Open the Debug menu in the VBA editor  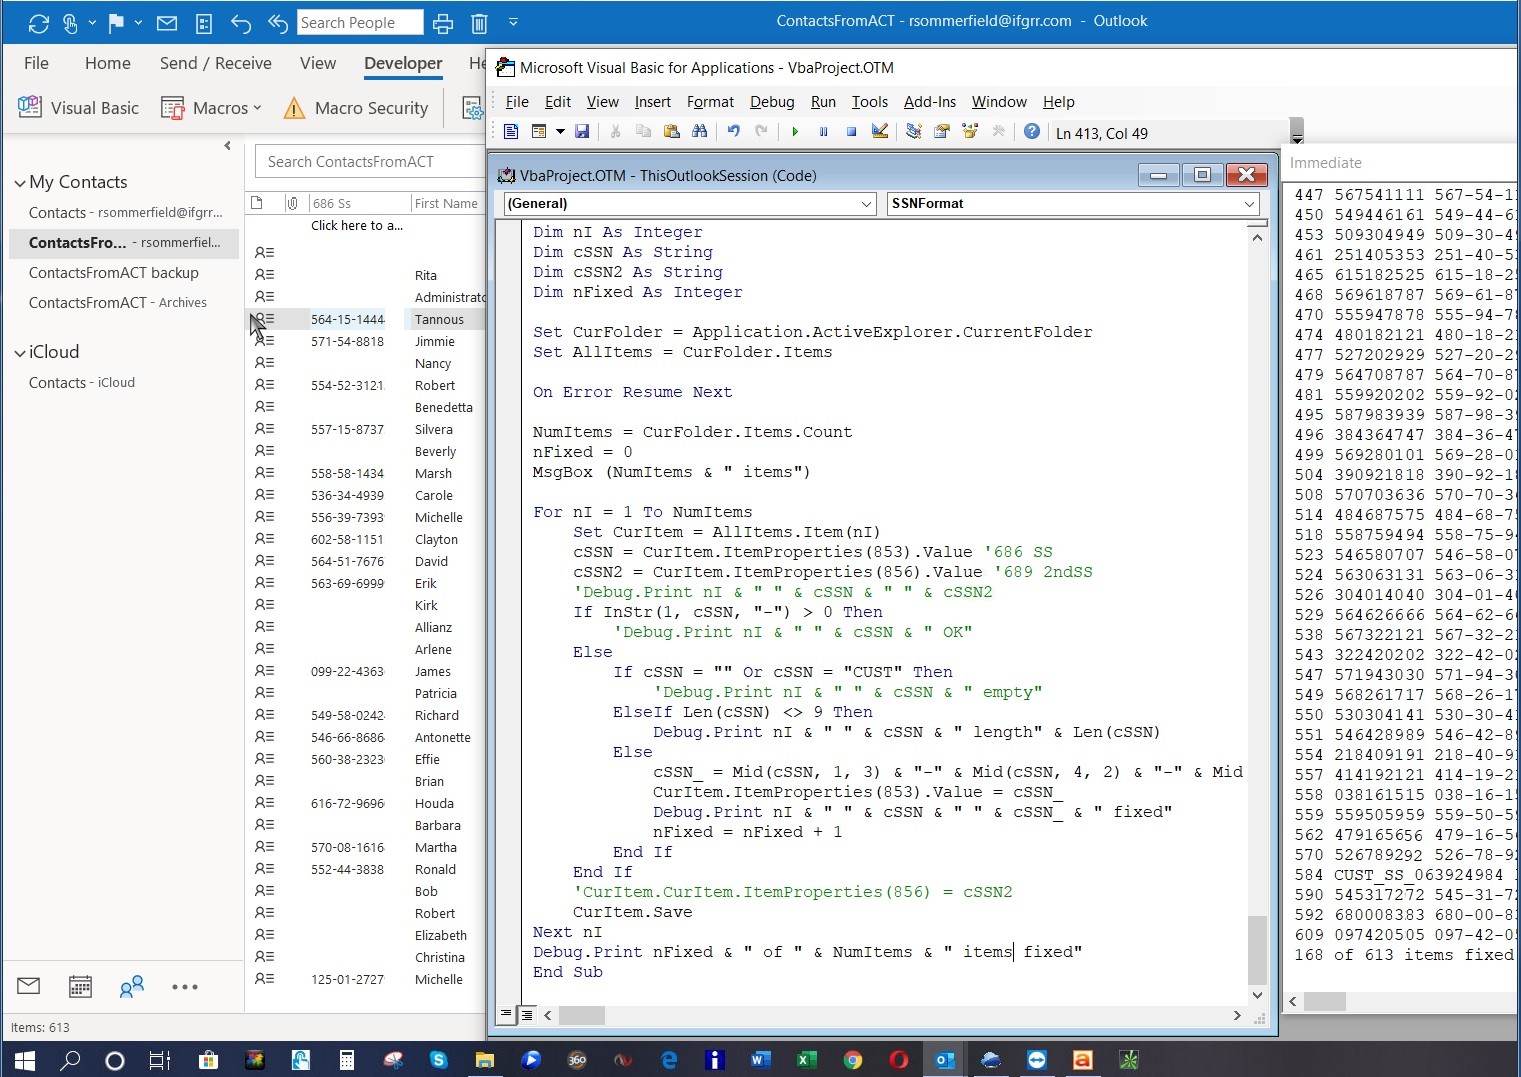click(772, 102)
